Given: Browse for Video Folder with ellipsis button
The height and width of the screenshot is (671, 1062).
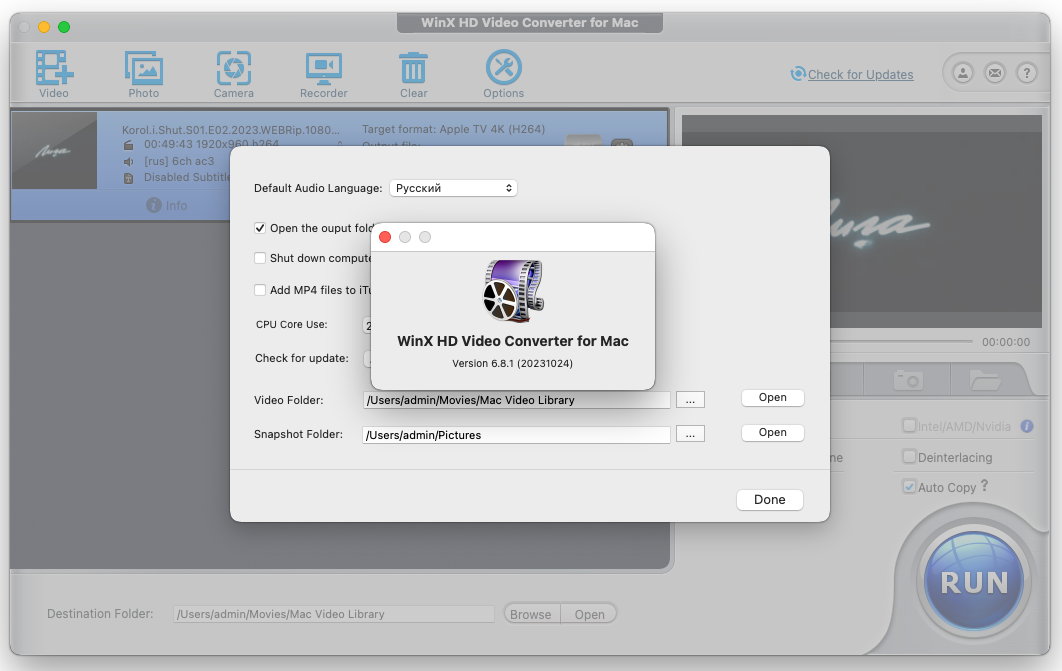Looking at the screenshot, I should (690, 400).
